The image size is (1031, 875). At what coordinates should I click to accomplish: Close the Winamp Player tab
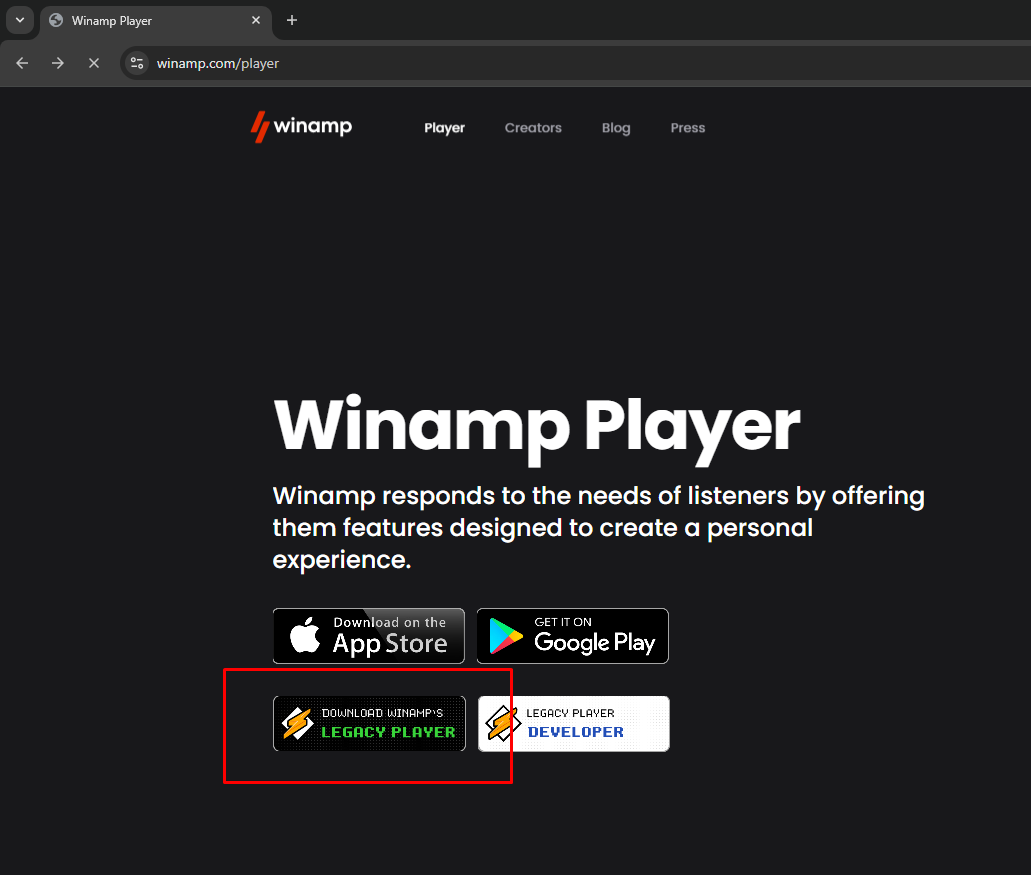pyautogui.click(x=256, y=20)
